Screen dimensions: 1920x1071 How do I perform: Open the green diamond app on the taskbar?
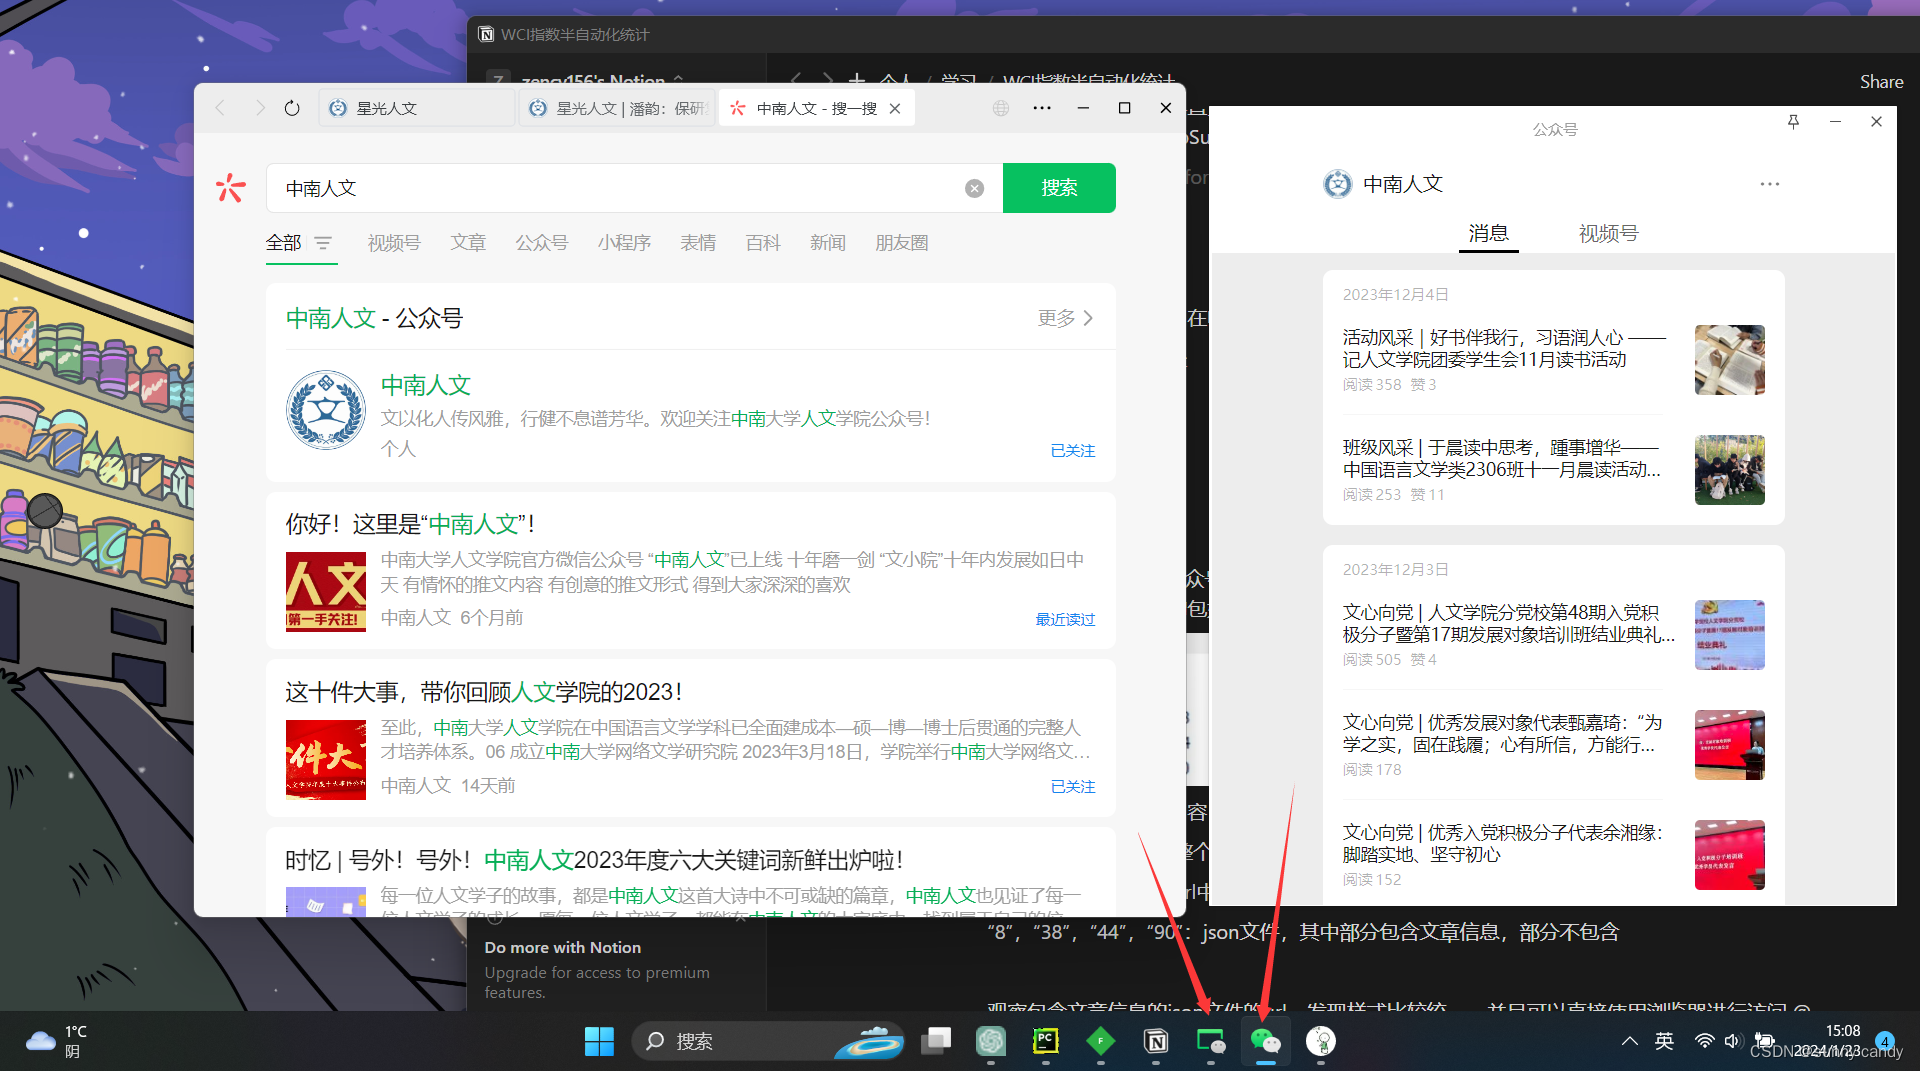coord(1100,1041)
